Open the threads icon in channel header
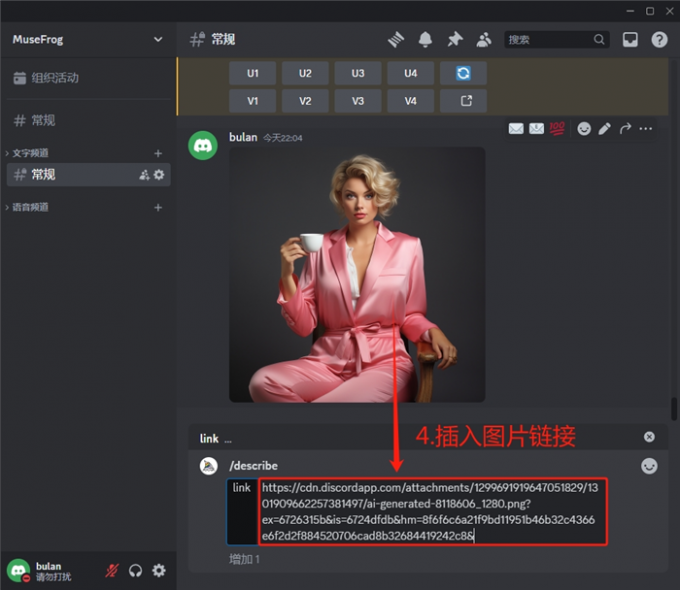 [396, 40]
